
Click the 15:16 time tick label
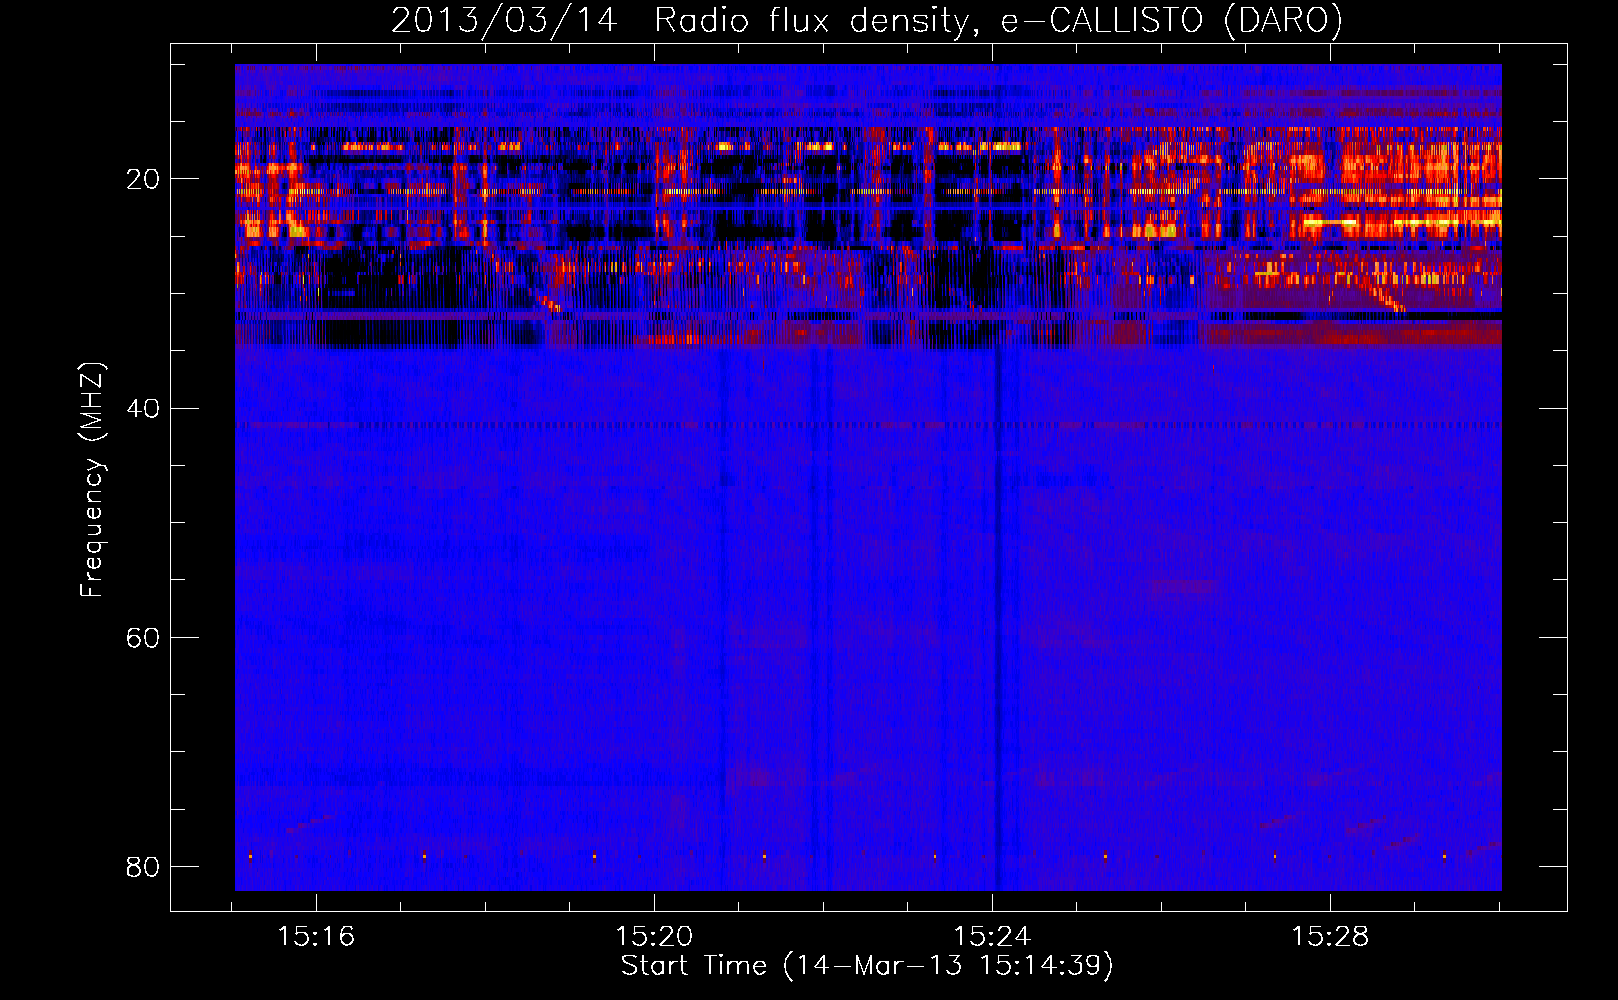click(x=316, y=937)
